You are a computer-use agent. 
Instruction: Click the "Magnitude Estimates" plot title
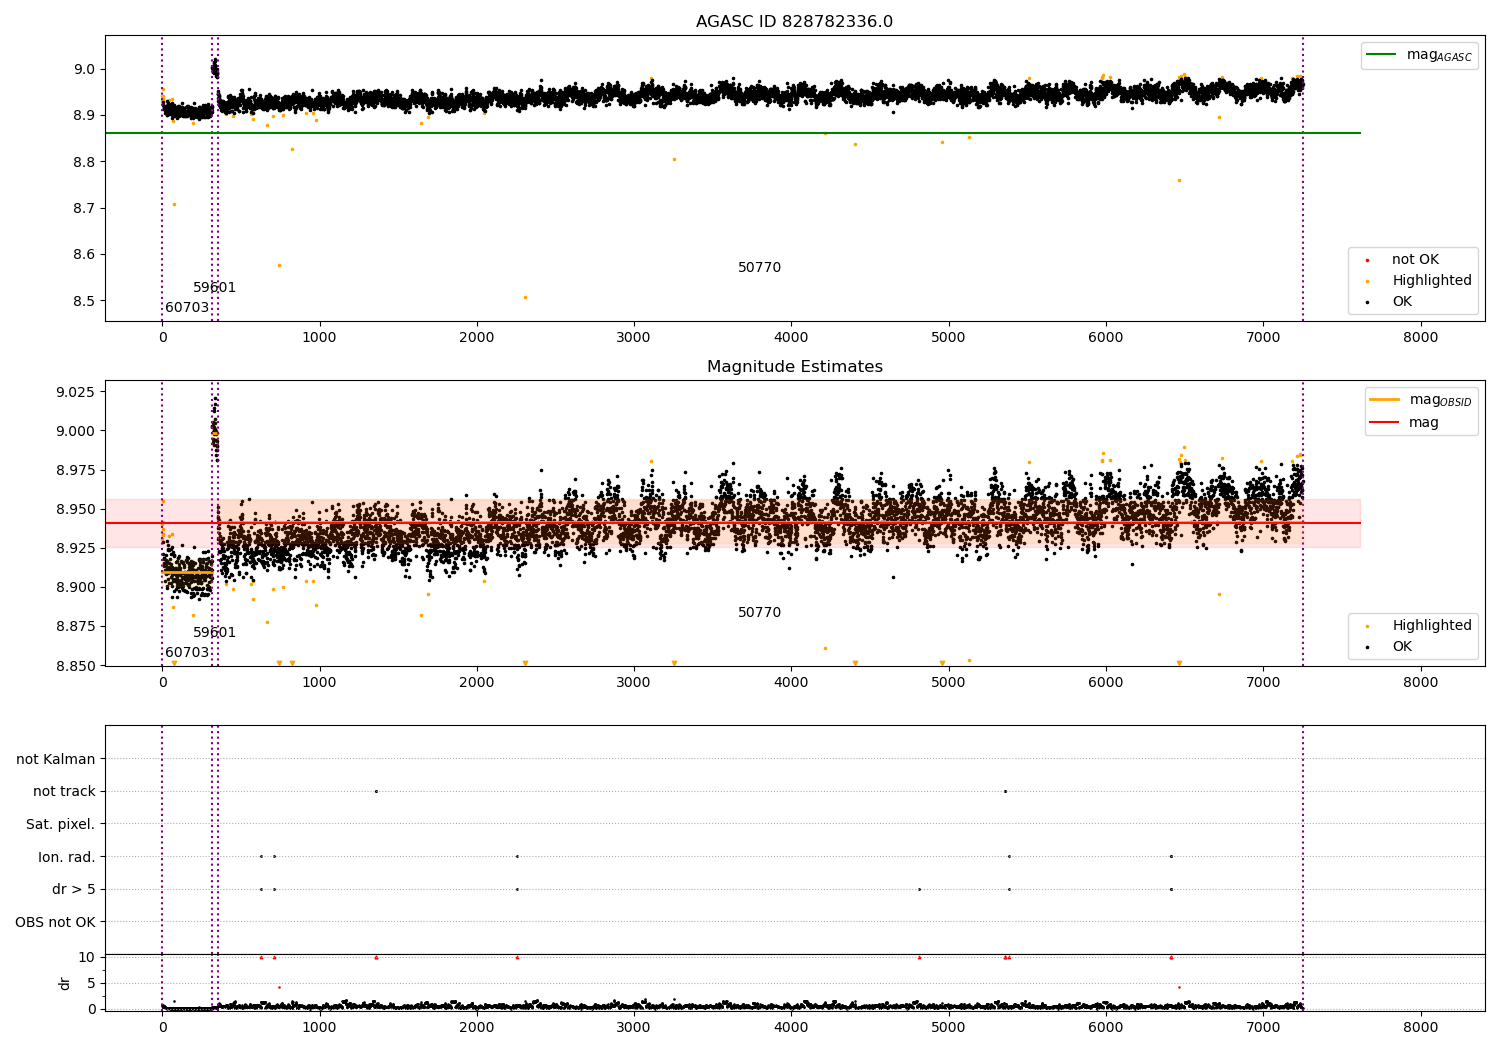click(794, 367)
